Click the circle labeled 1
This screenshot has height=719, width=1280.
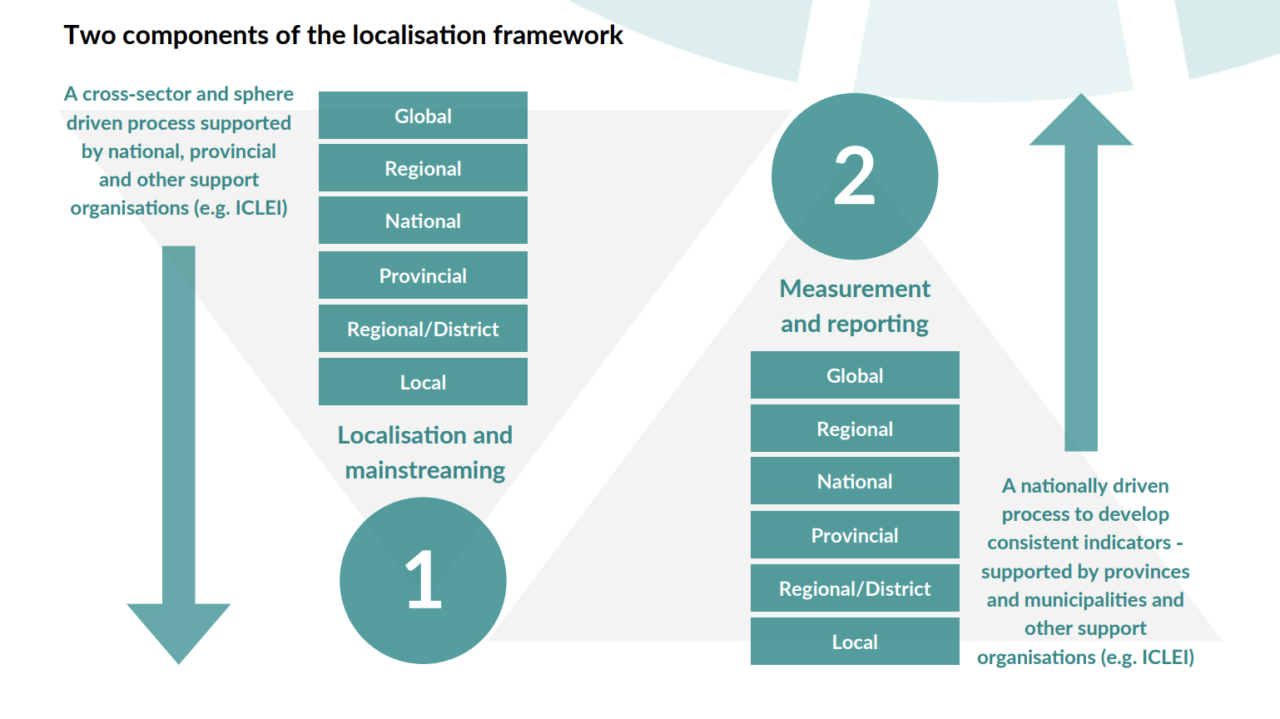click(x=423, y=580)
